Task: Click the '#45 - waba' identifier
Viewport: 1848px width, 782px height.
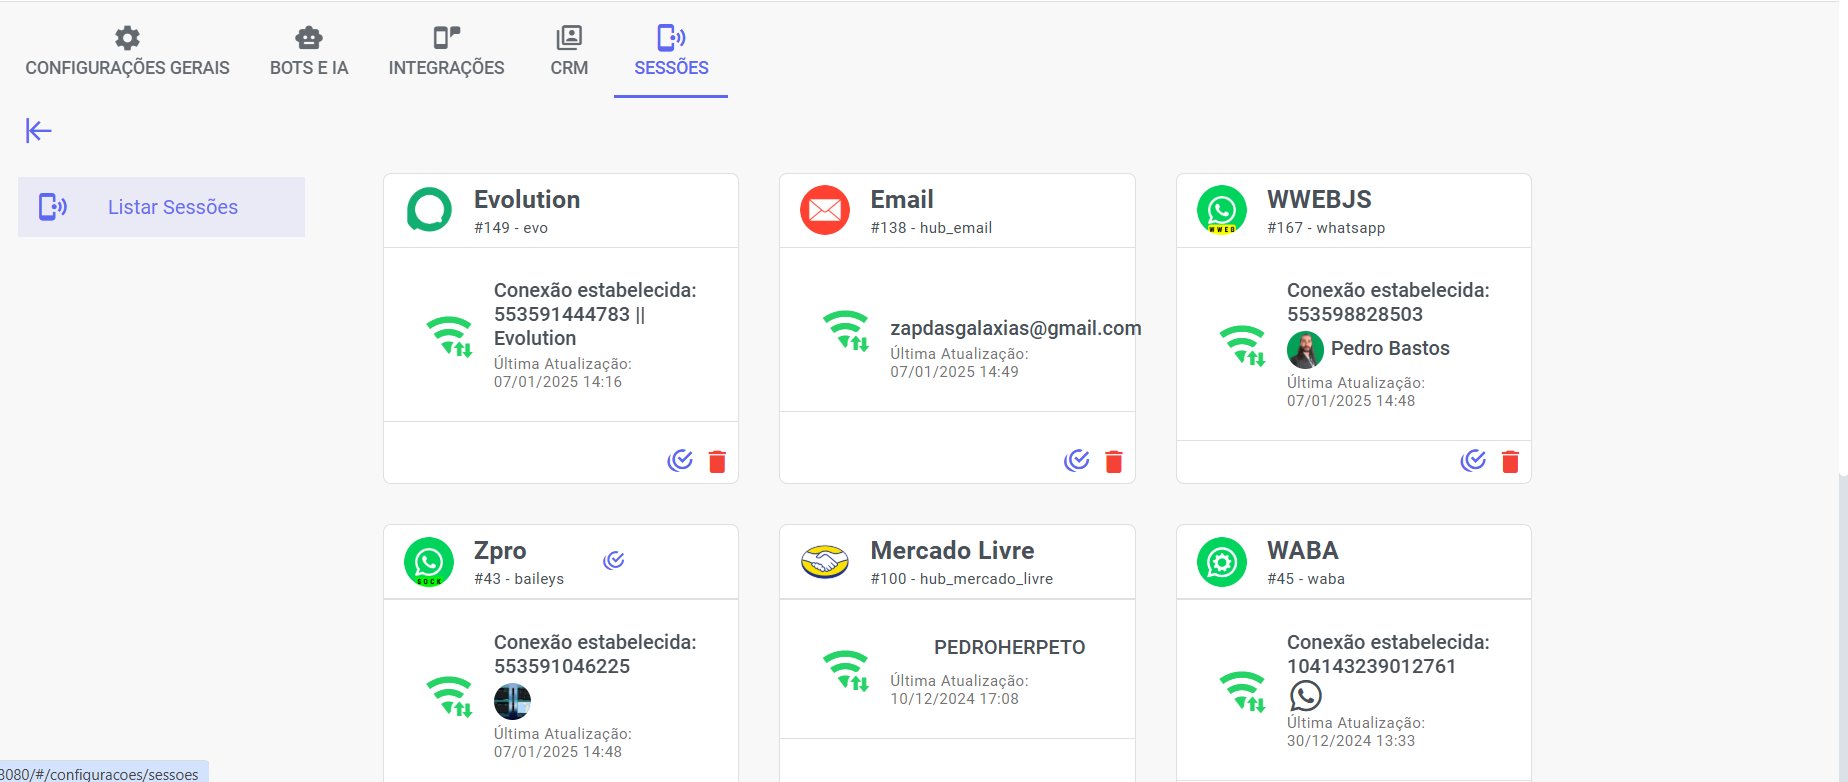Action: [1305, 579]
